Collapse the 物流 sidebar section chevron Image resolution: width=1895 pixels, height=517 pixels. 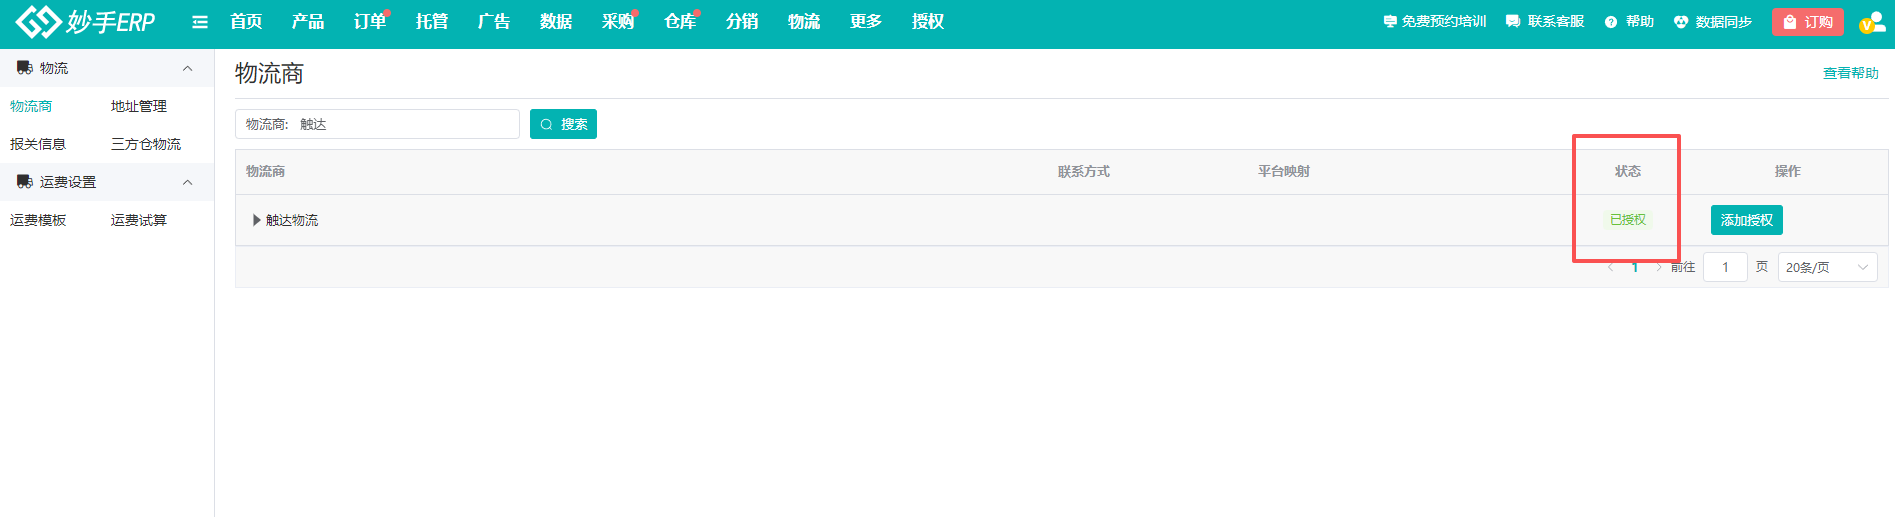[x=187, y=68]
